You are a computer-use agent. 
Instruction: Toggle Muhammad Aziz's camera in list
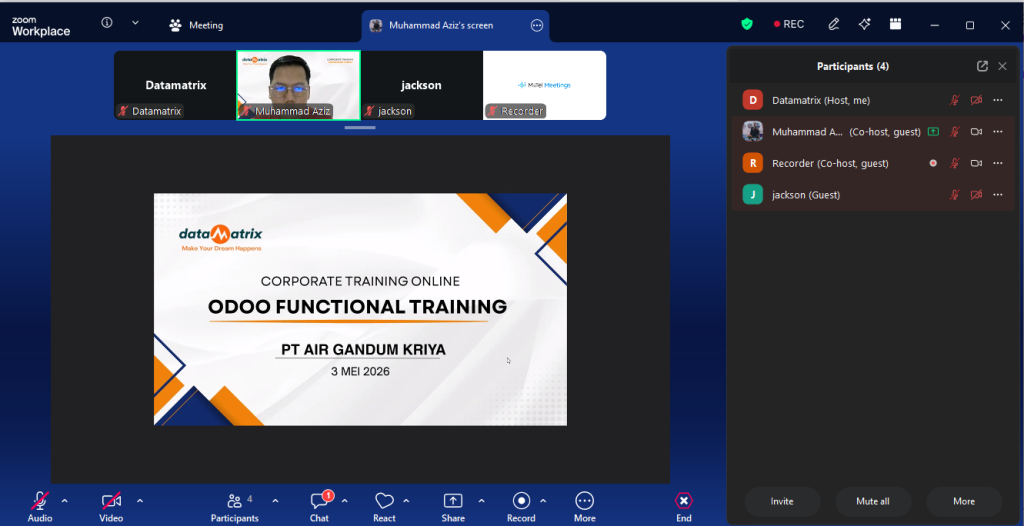(976, 132)
